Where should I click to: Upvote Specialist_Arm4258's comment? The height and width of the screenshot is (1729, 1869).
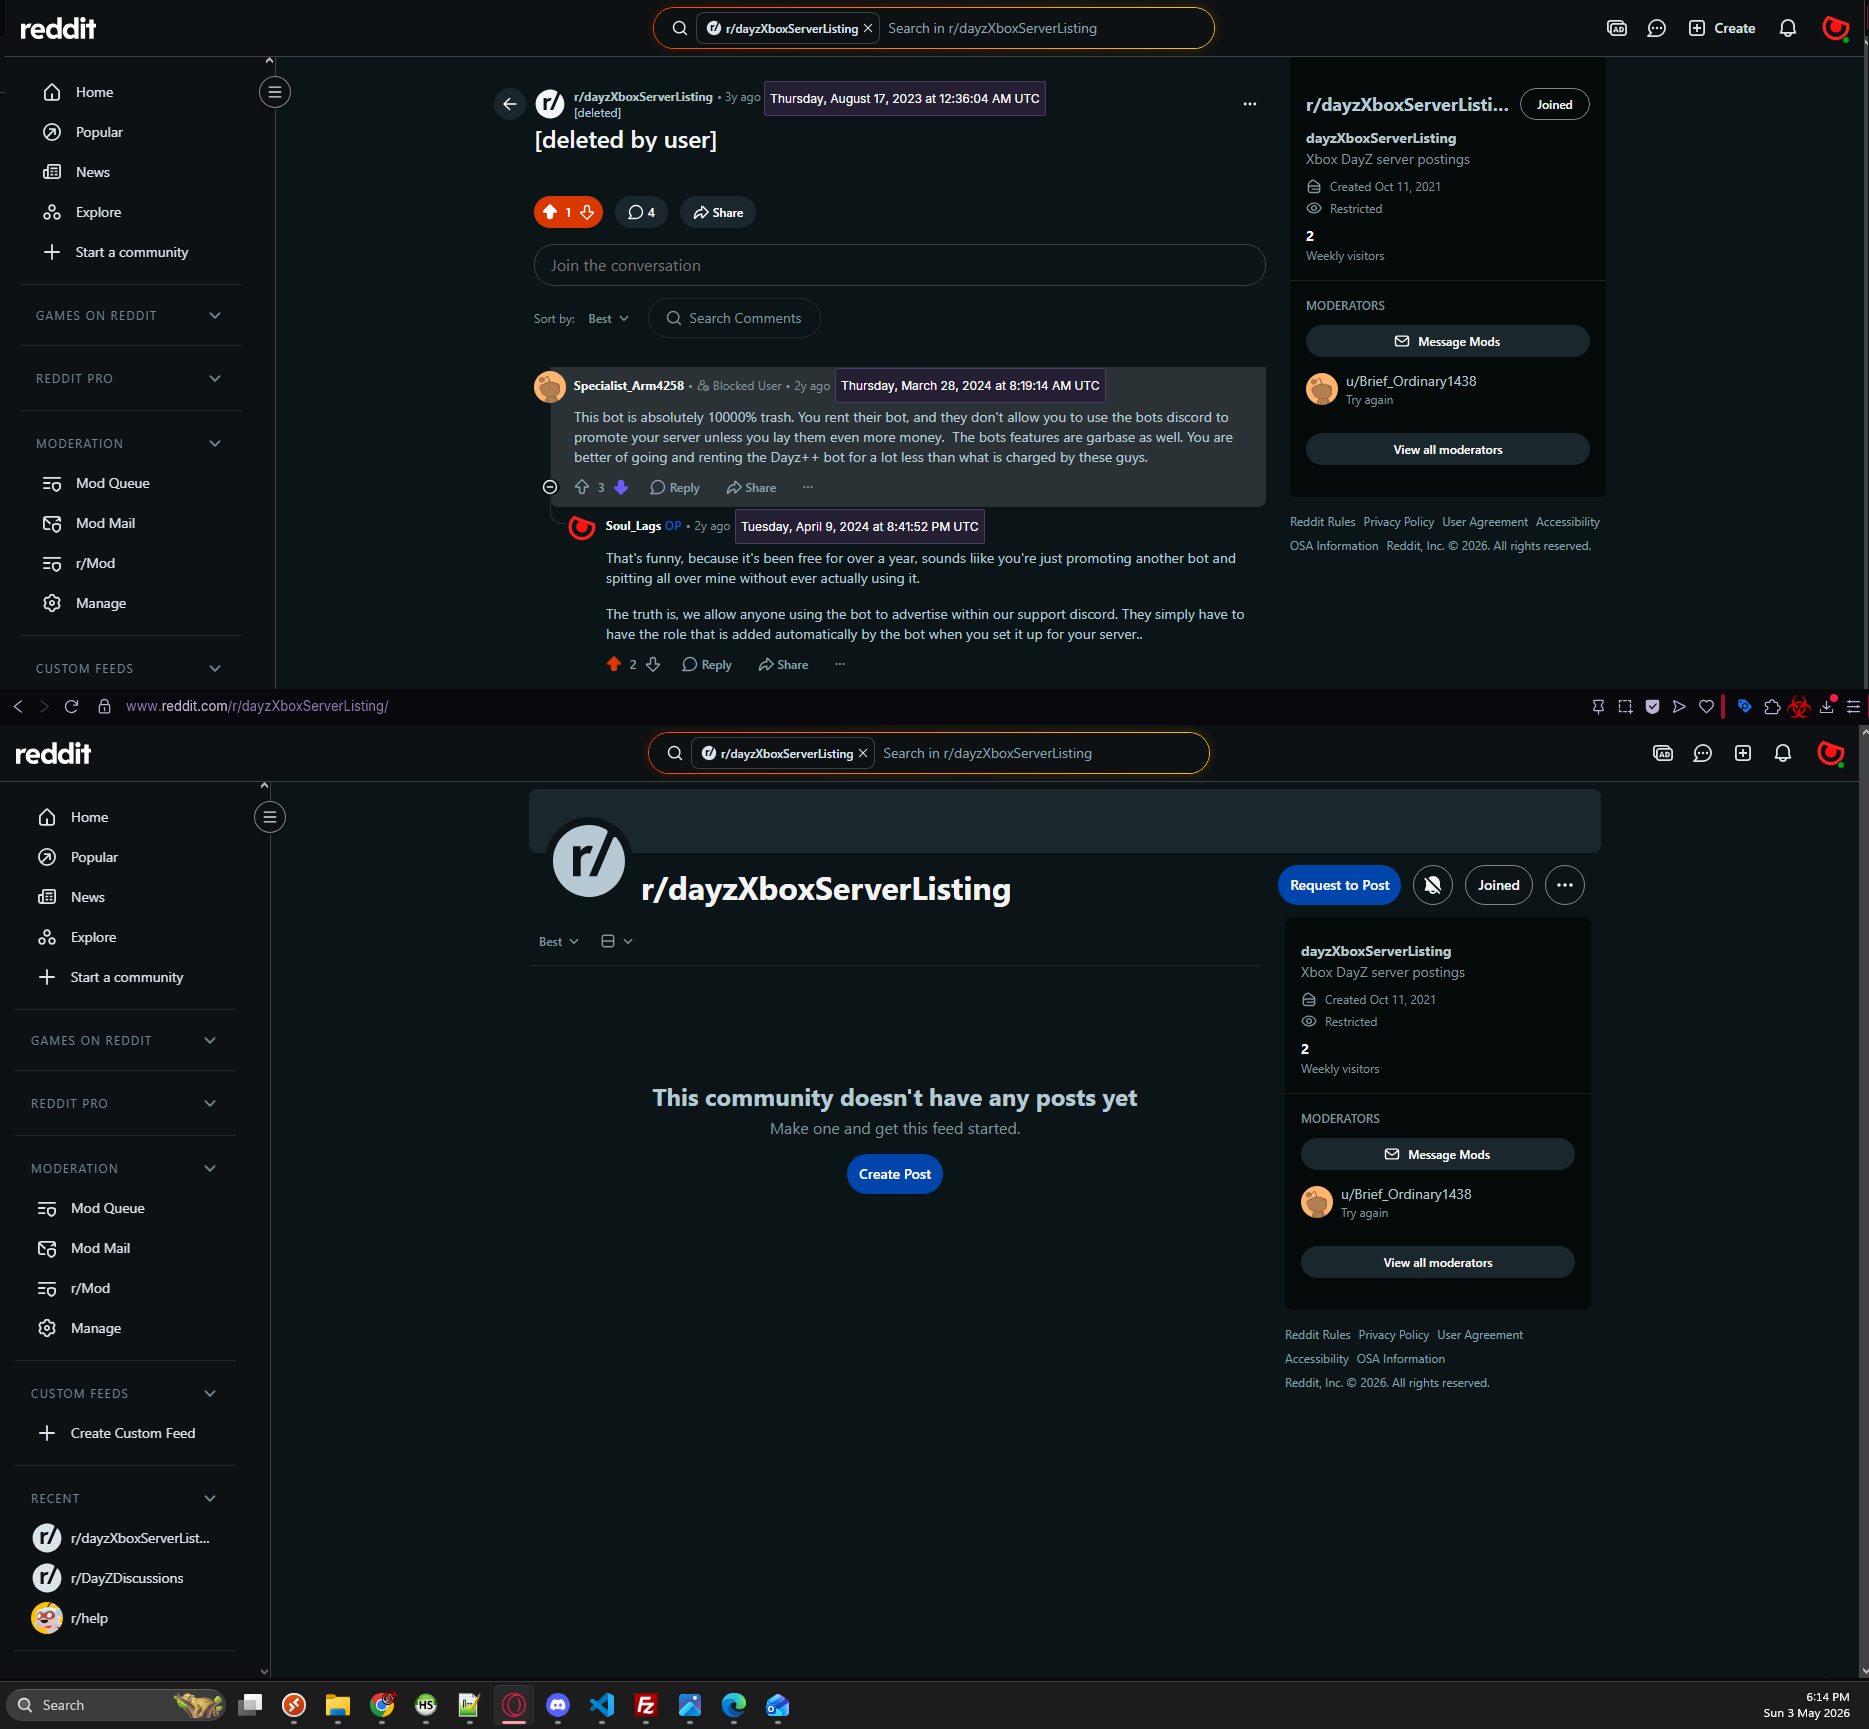coord(582,487)
